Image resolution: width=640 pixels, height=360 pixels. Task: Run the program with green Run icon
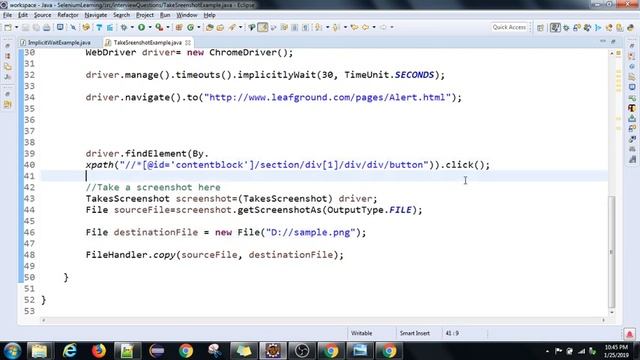142,27
